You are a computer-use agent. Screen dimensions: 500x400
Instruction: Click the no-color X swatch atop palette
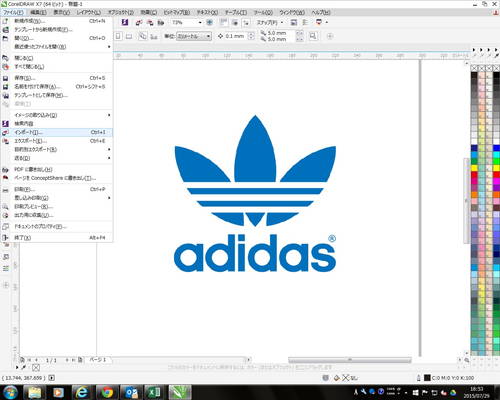pyautogui.click(x=474, y=68)
